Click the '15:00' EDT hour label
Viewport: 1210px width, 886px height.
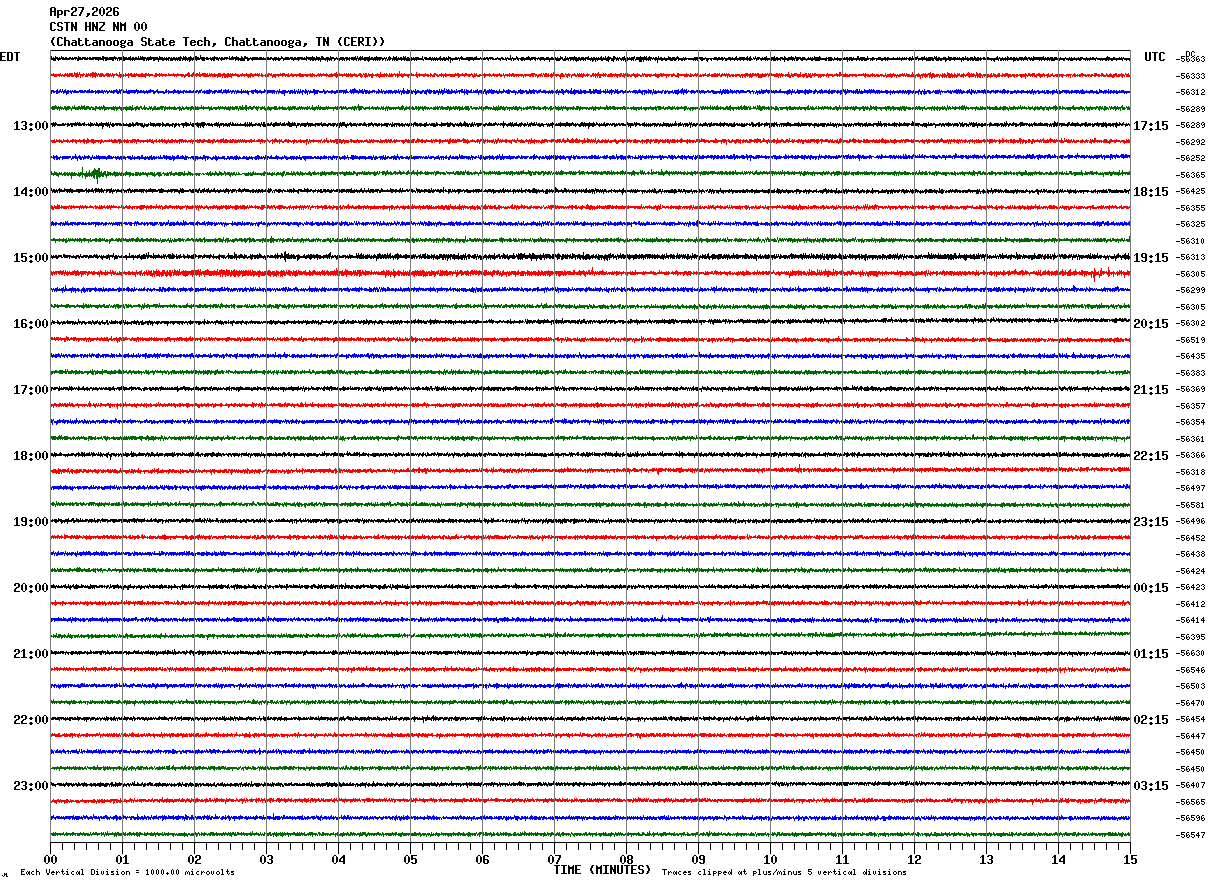click(x=31, y=258)
